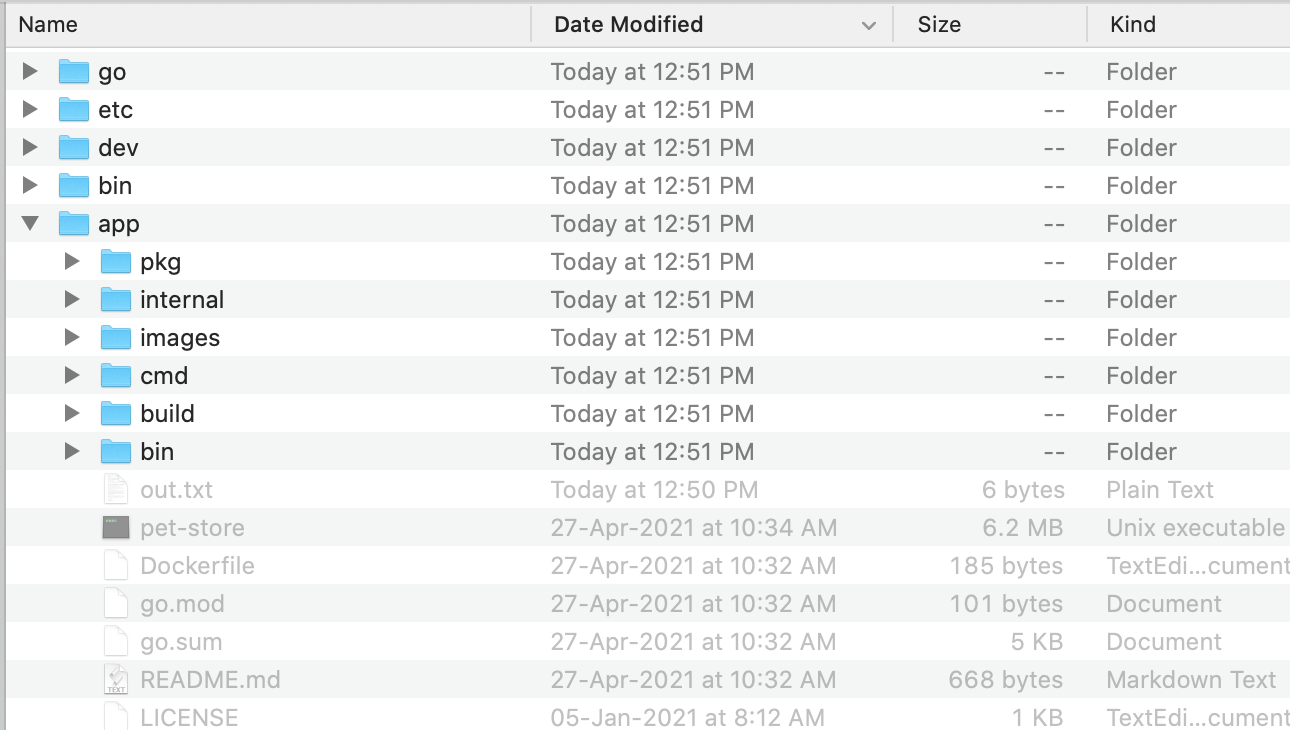
Task: Select the top-level bin folder icon
Action: coord(74,185)
